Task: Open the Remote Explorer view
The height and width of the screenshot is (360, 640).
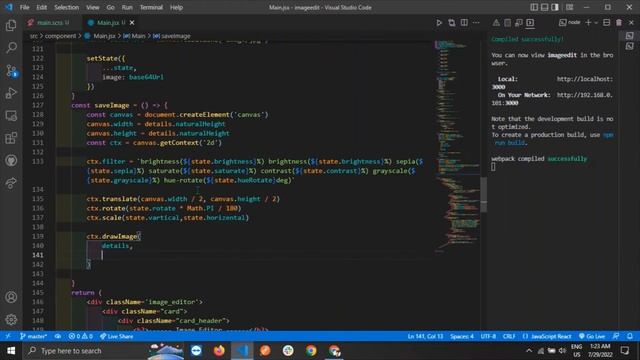Action: coord(11,116)
